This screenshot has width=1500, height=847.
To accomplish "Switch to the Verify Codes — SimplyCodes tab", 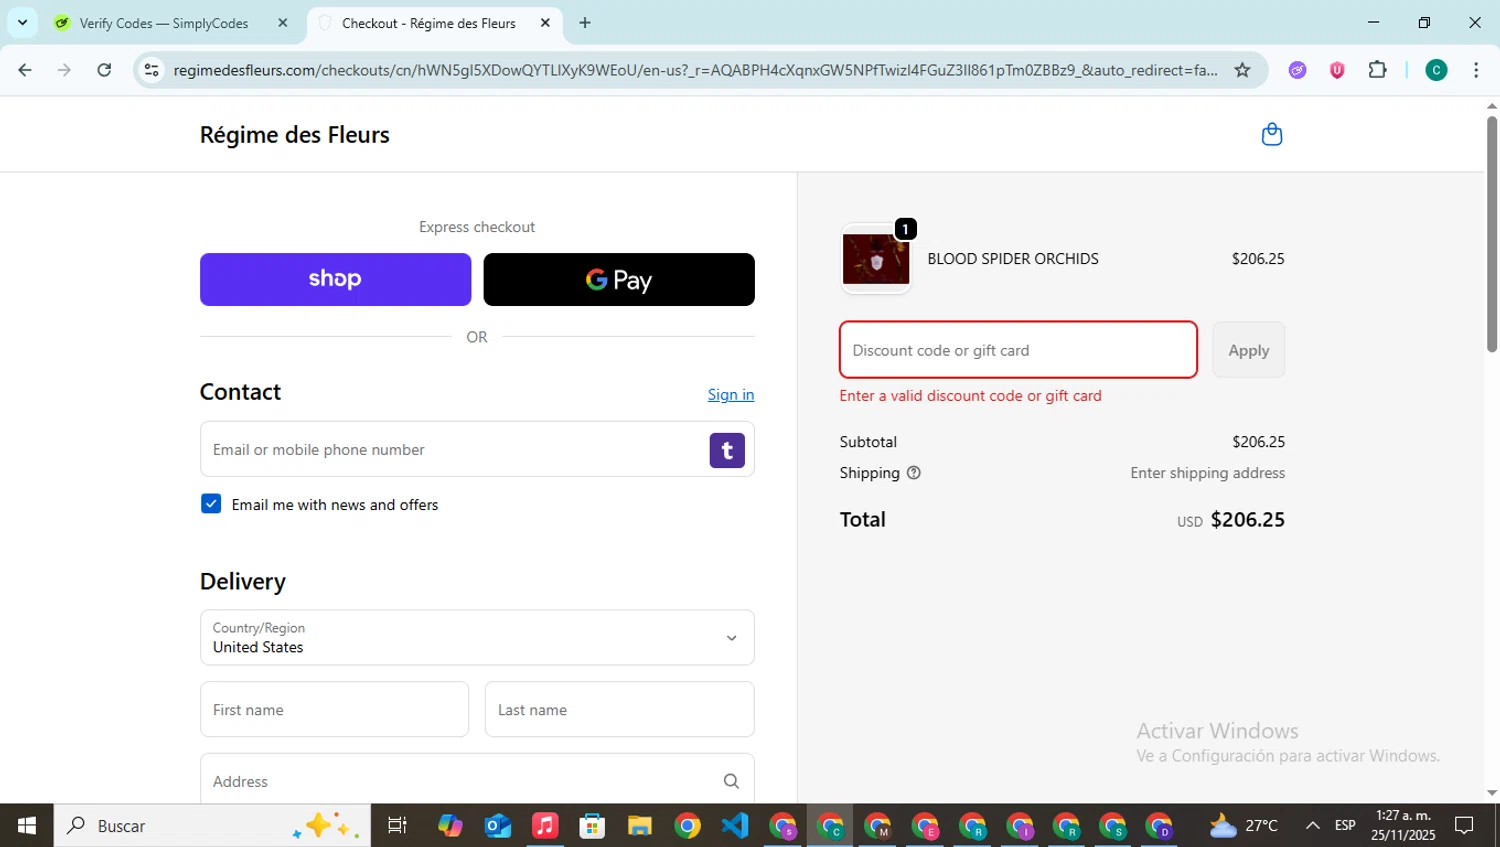I will pos(164,23).
